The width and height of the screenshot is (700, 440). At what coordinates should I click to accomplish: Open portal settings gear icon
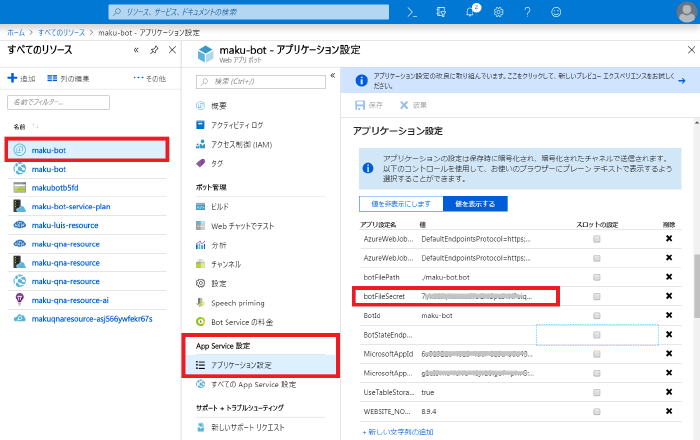[498, 12]
